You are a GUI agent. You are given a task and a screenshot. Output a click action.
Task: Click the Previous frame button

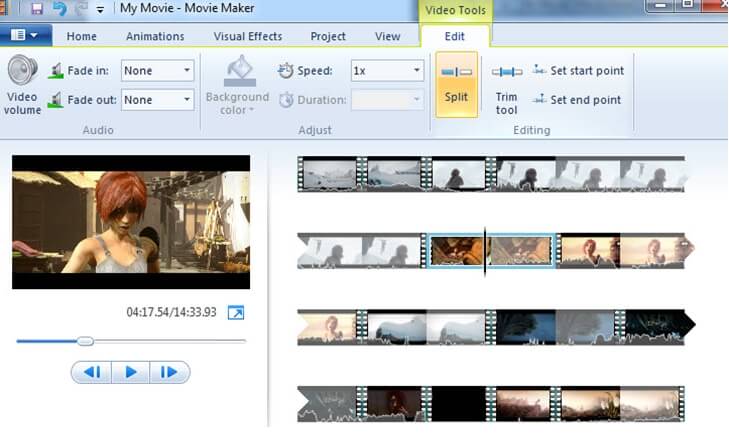point(92,372)
